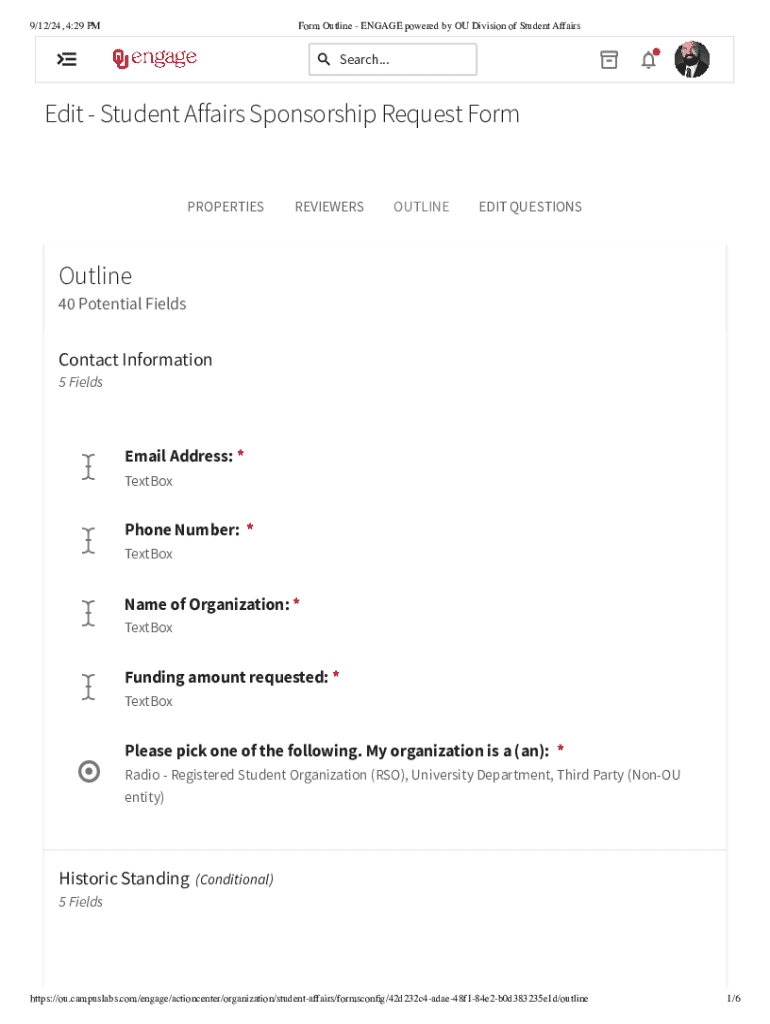This screenshot has width=770, height=1024.
Task: Click the text cursor icon beside Funding amount requested
Action: (89, 687)
